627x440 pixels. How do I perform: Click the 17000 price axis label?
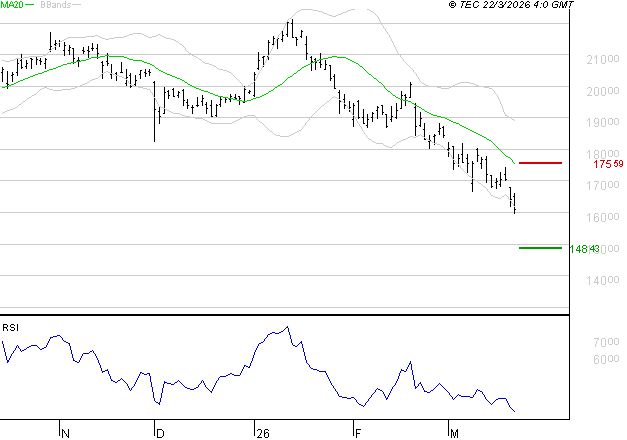point(603,185)
